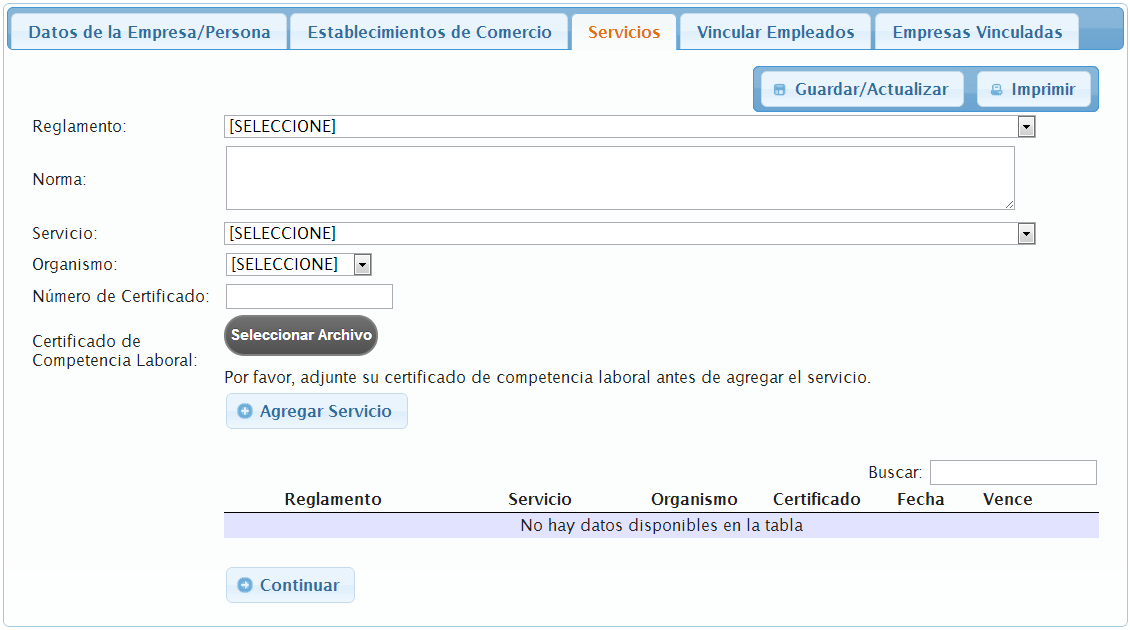Sort by the Fecha column header
Viewport: 1130px width, 630px height.
[x=920, y=500]
